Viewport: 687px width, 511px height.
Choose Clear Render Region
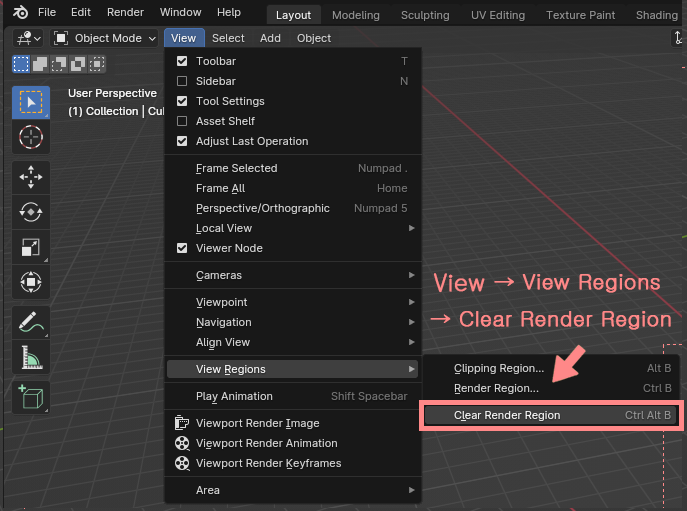tap(552, 415)
